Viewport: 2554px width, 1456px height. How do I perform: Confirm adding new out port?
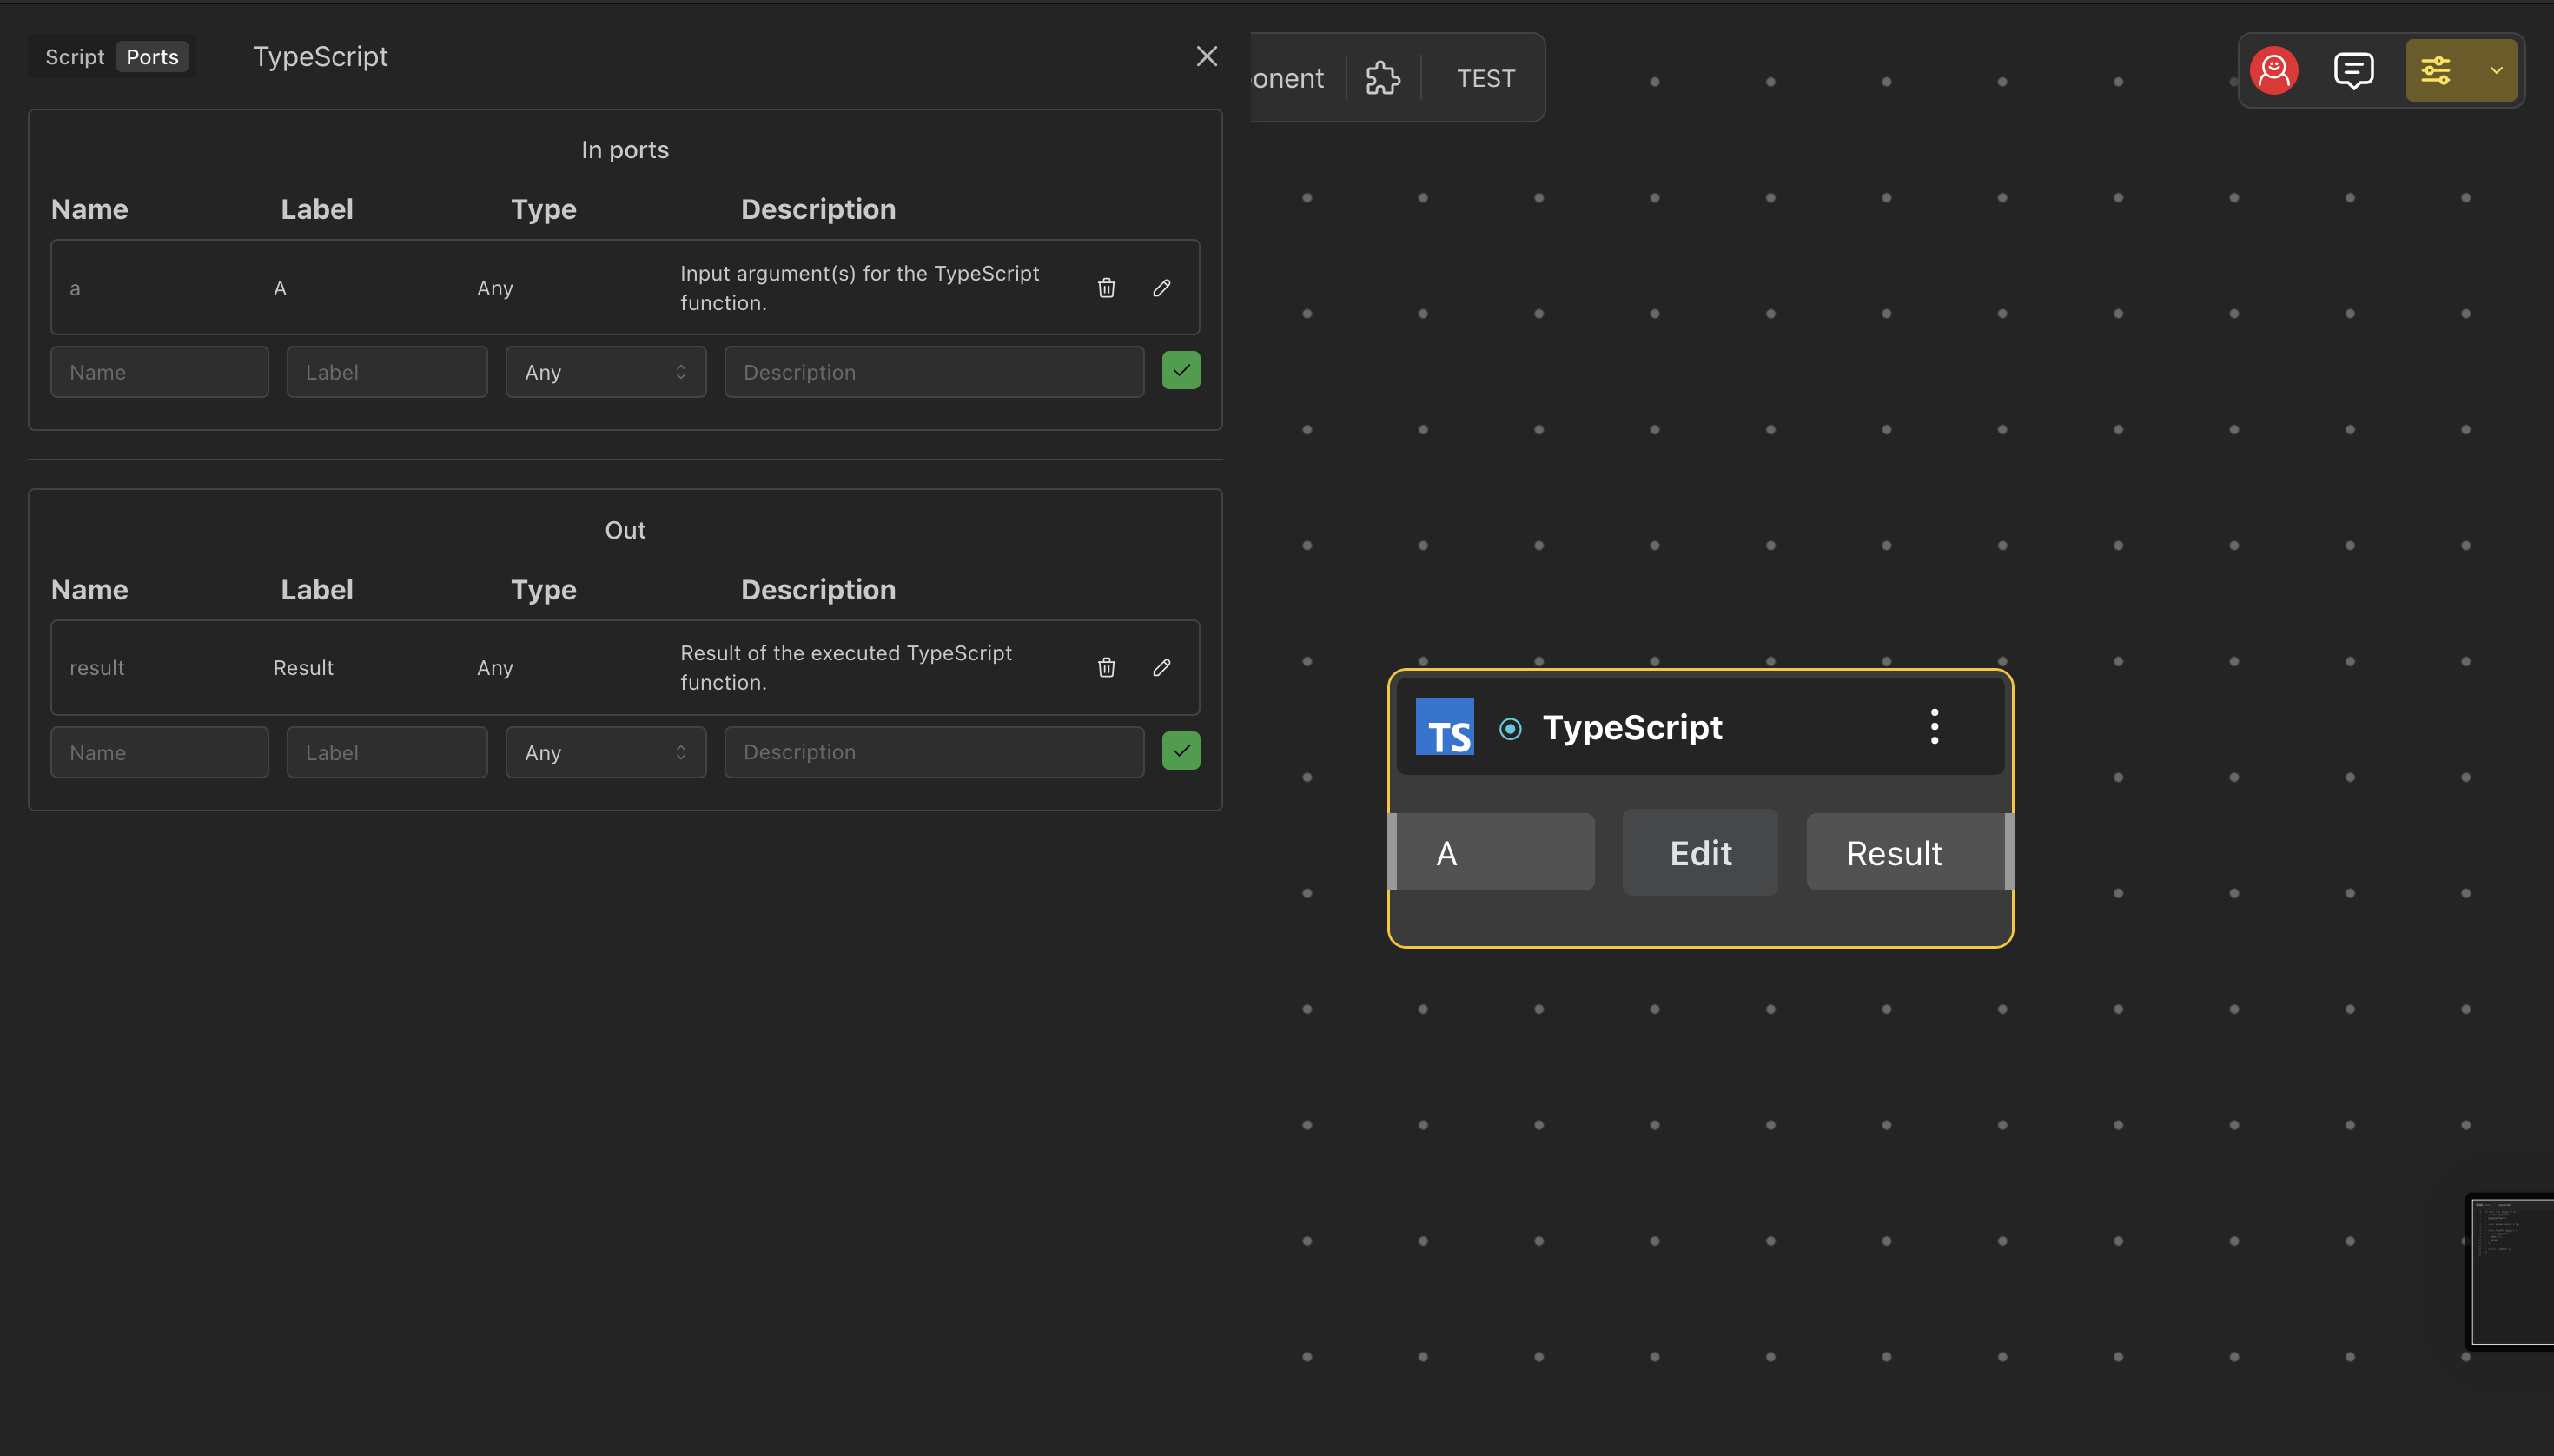(1181, 751)
